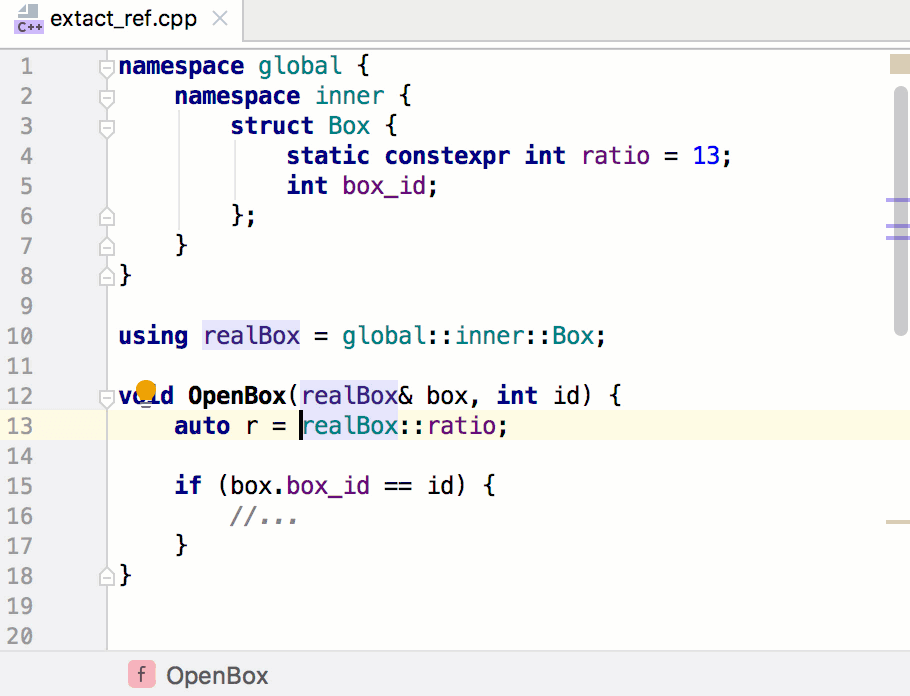
Task: Jump to the topmost purple stripe marker
Action: [897, 201]
